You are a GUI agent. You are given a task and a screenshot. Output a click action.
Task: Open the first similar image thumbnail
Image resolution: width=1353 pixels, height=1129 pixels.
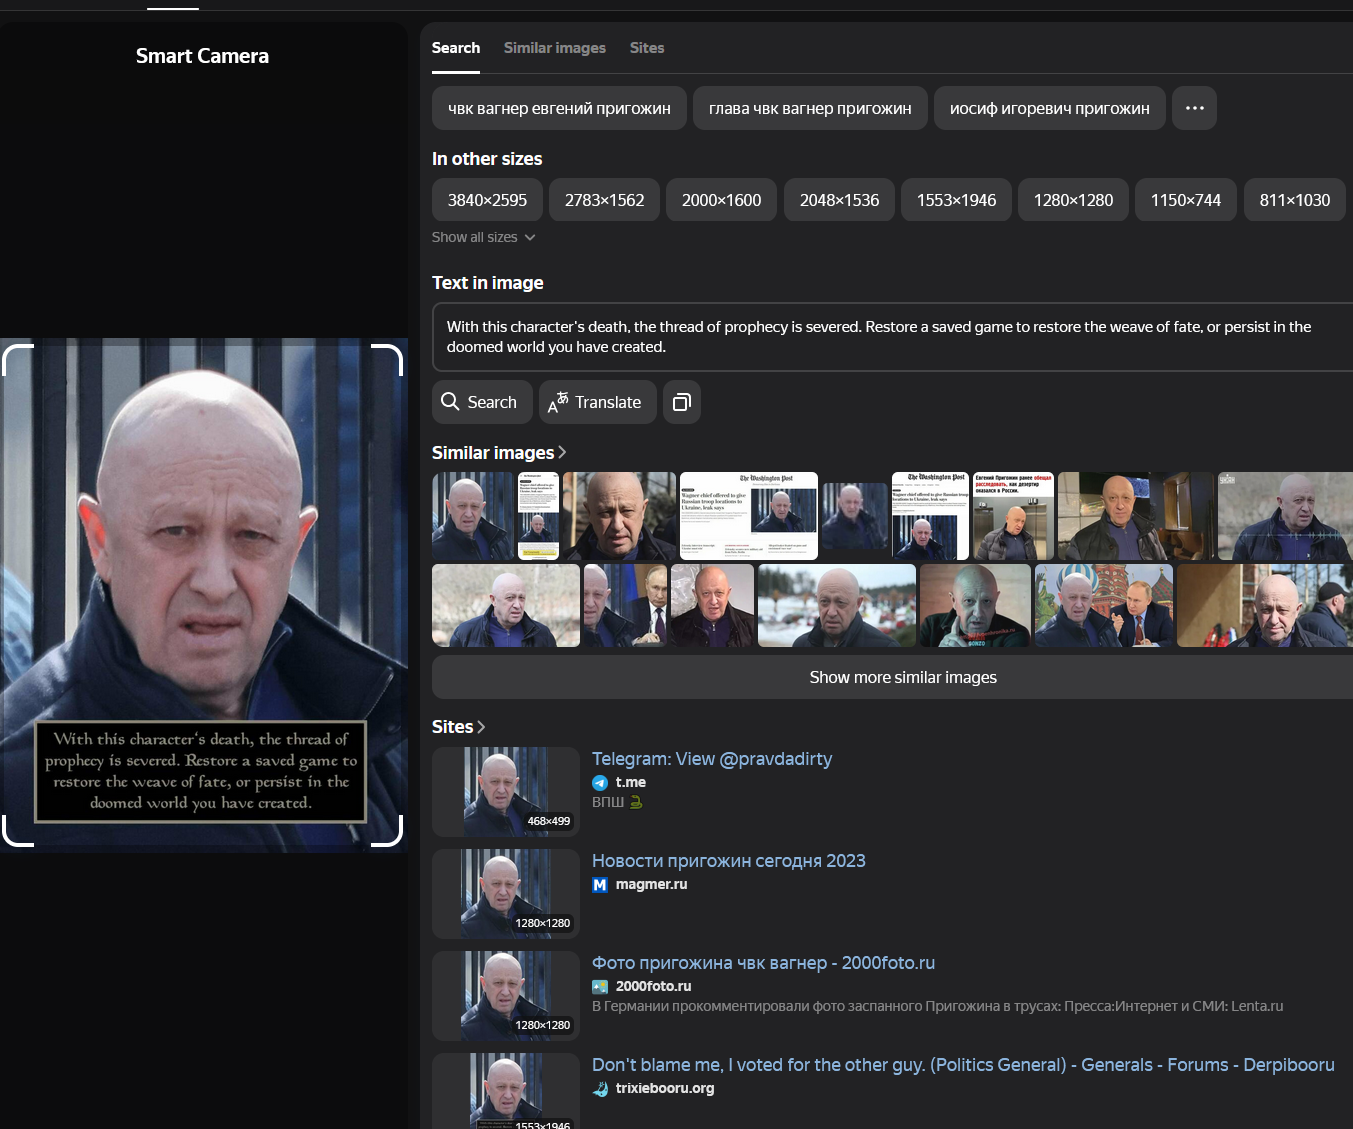[472, 516]
